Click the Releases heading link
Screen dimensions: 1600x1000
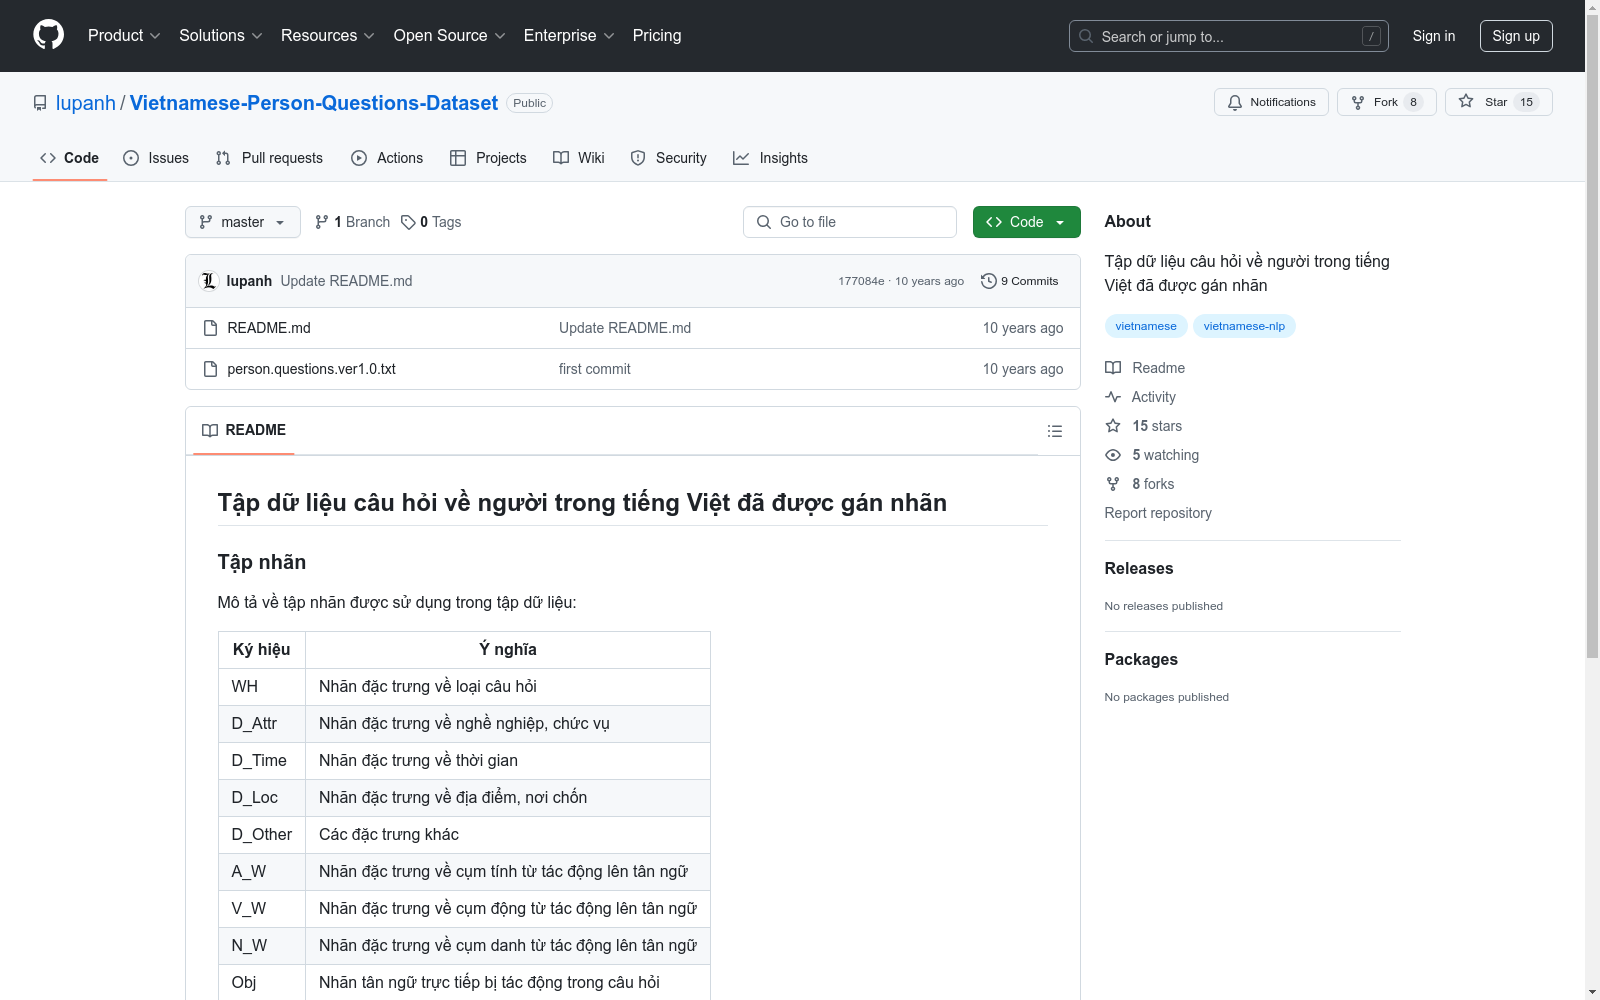point(1139,568)
